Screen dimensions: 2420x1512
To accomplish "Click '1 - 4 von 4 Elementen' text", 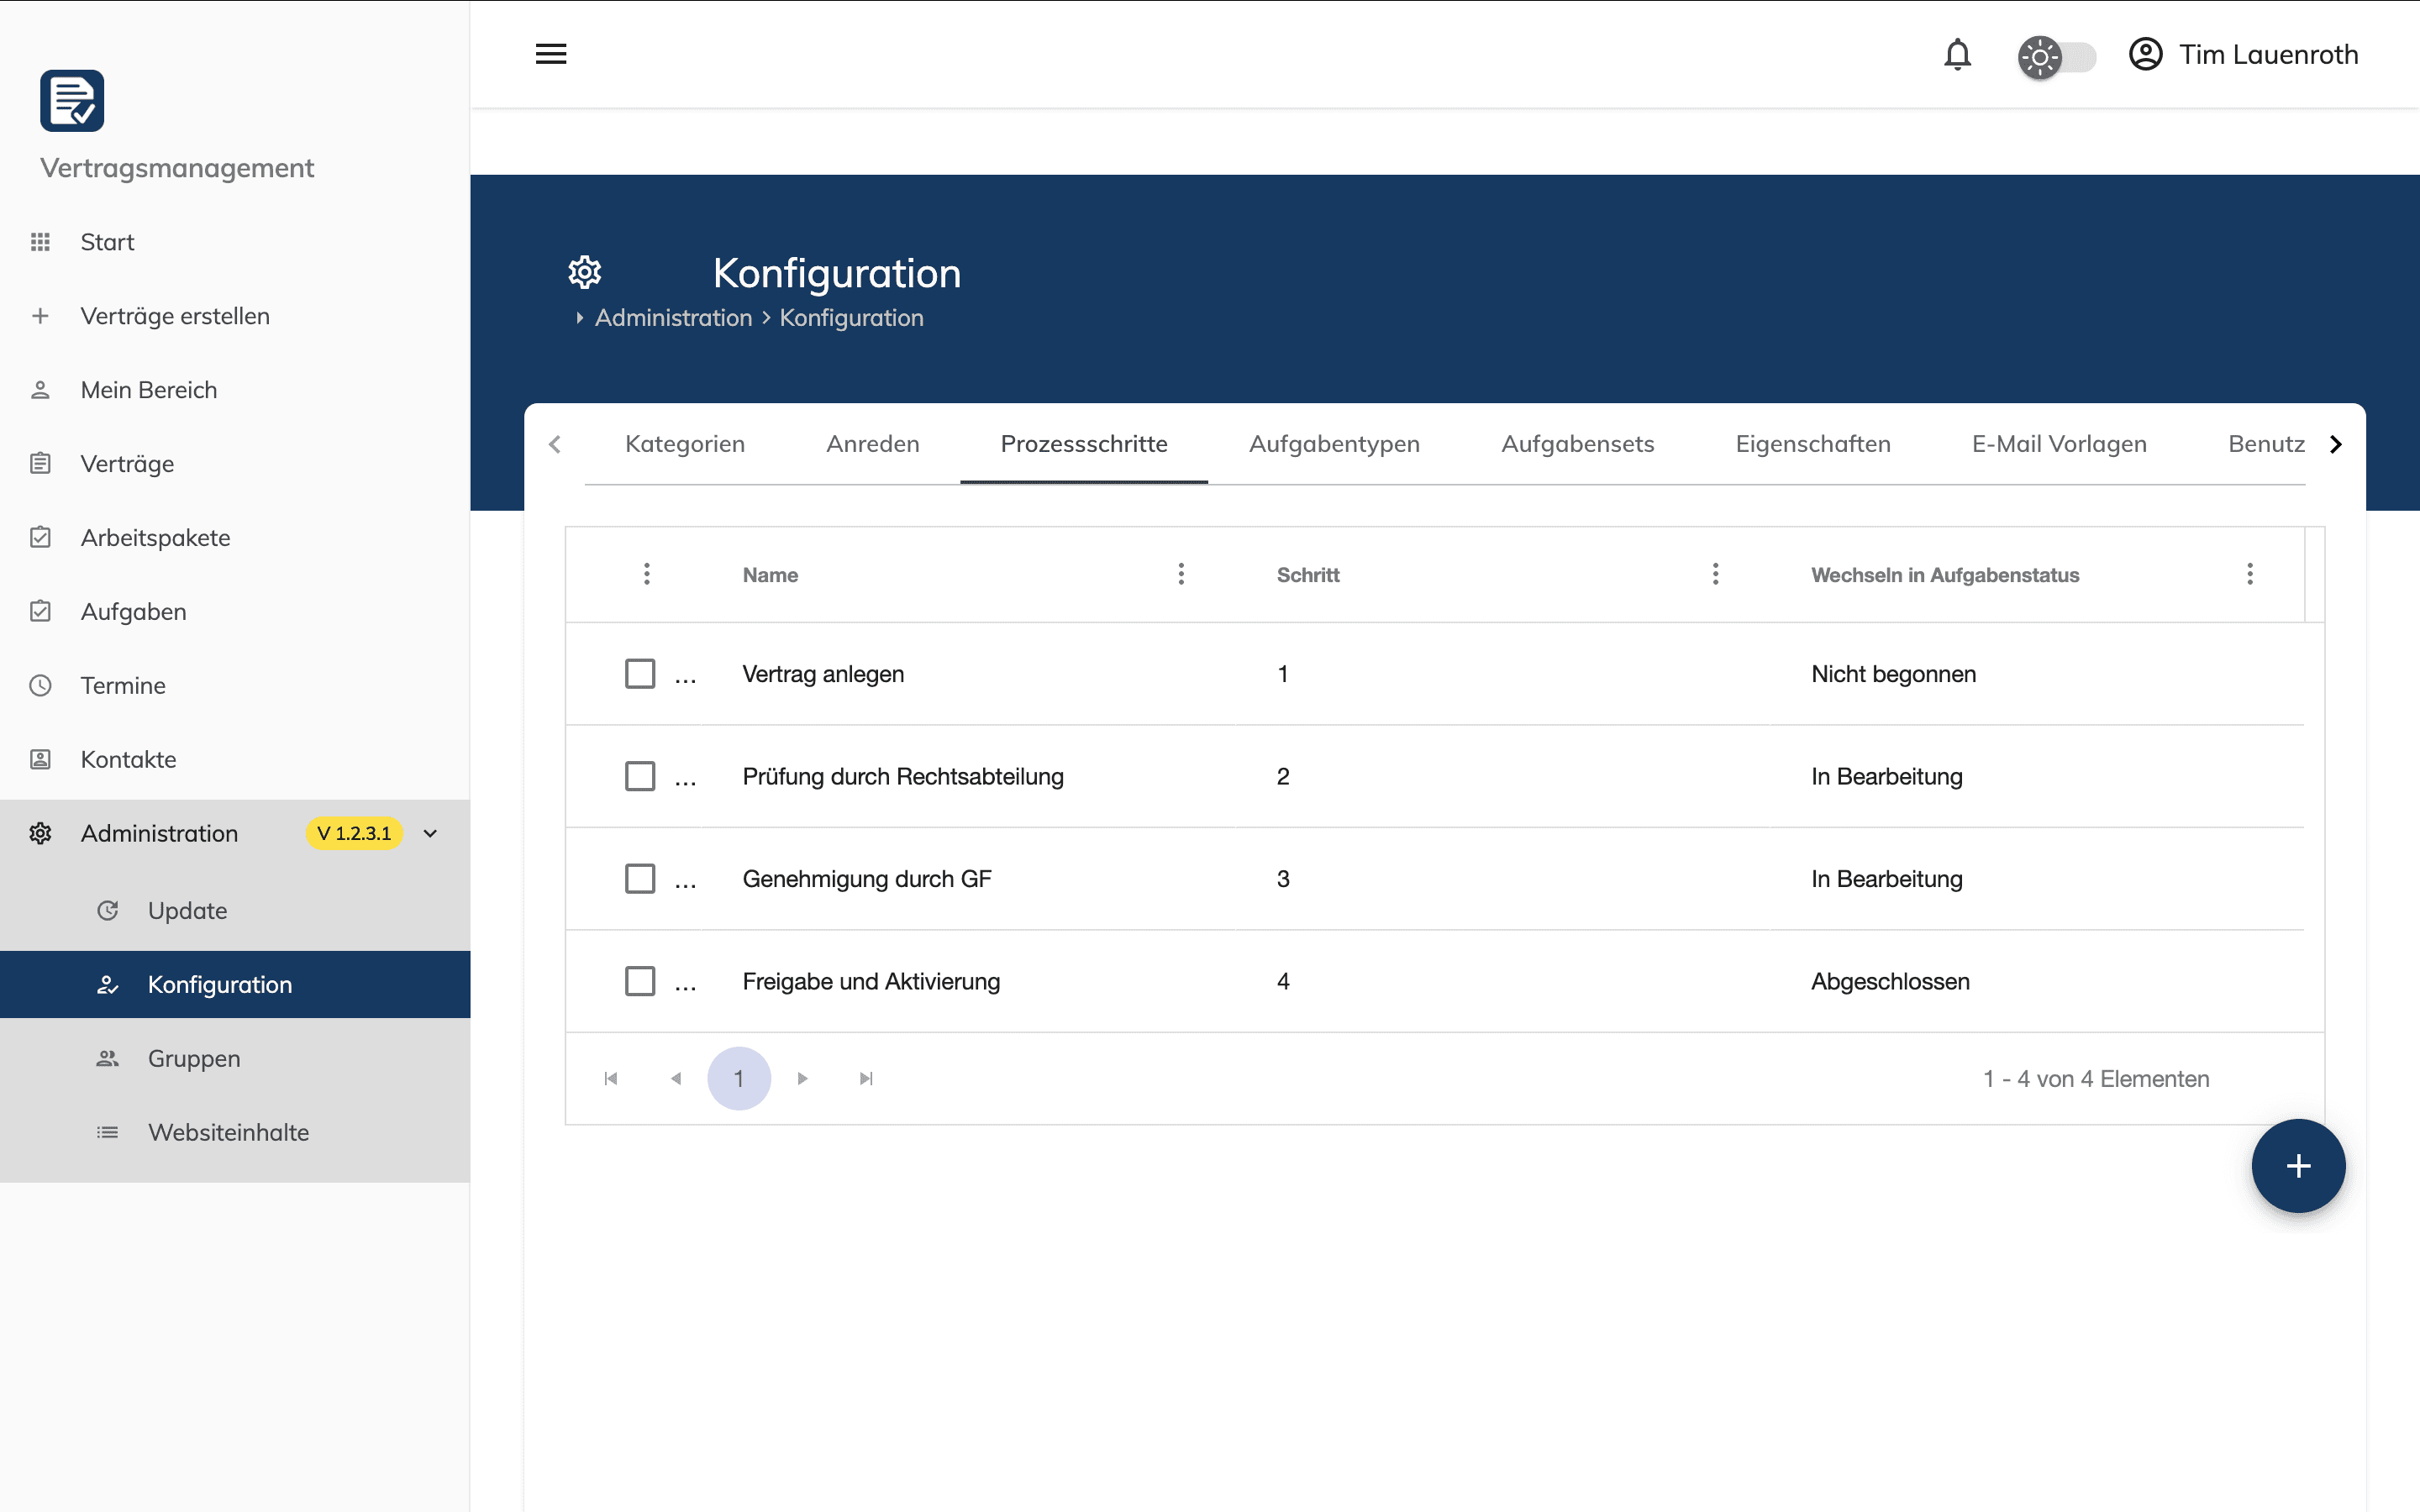I will (2096, 1079).
